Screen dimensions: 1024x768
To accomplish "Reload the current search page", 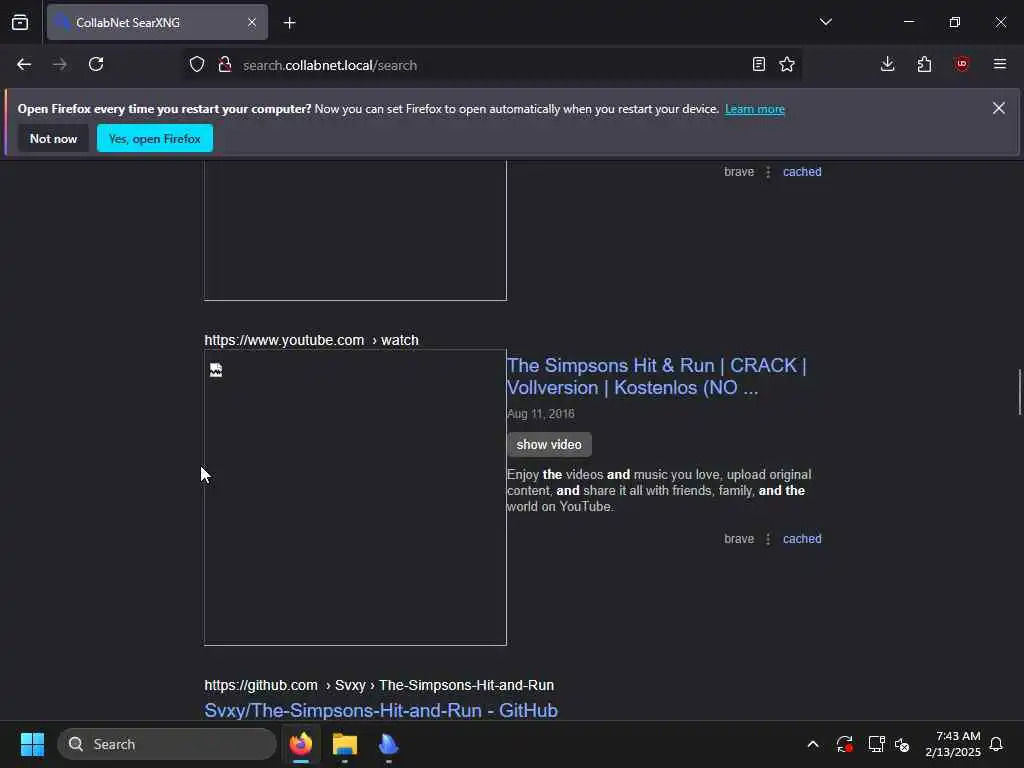I will click(x=96, y=65).
